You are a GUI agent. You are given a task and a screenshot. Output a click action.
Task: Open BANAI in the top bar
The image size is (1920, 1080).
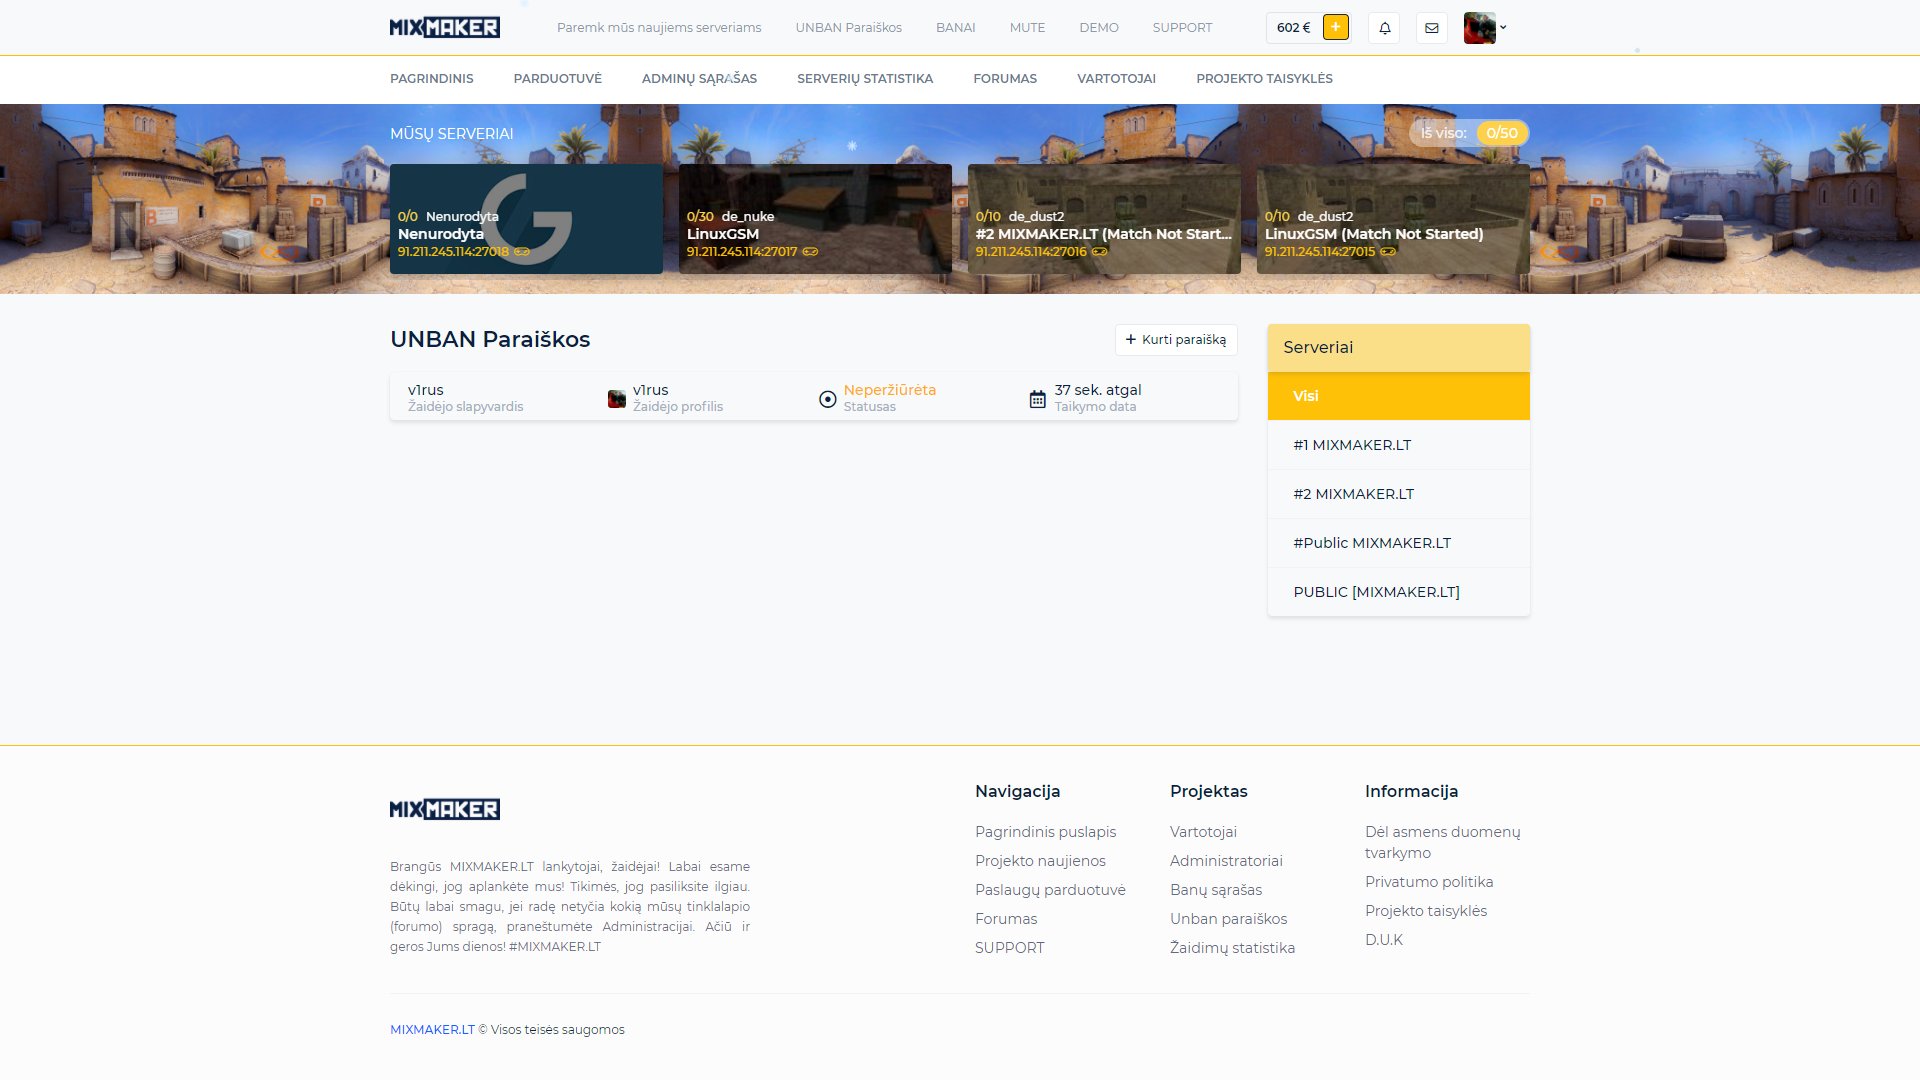point(956,28)
